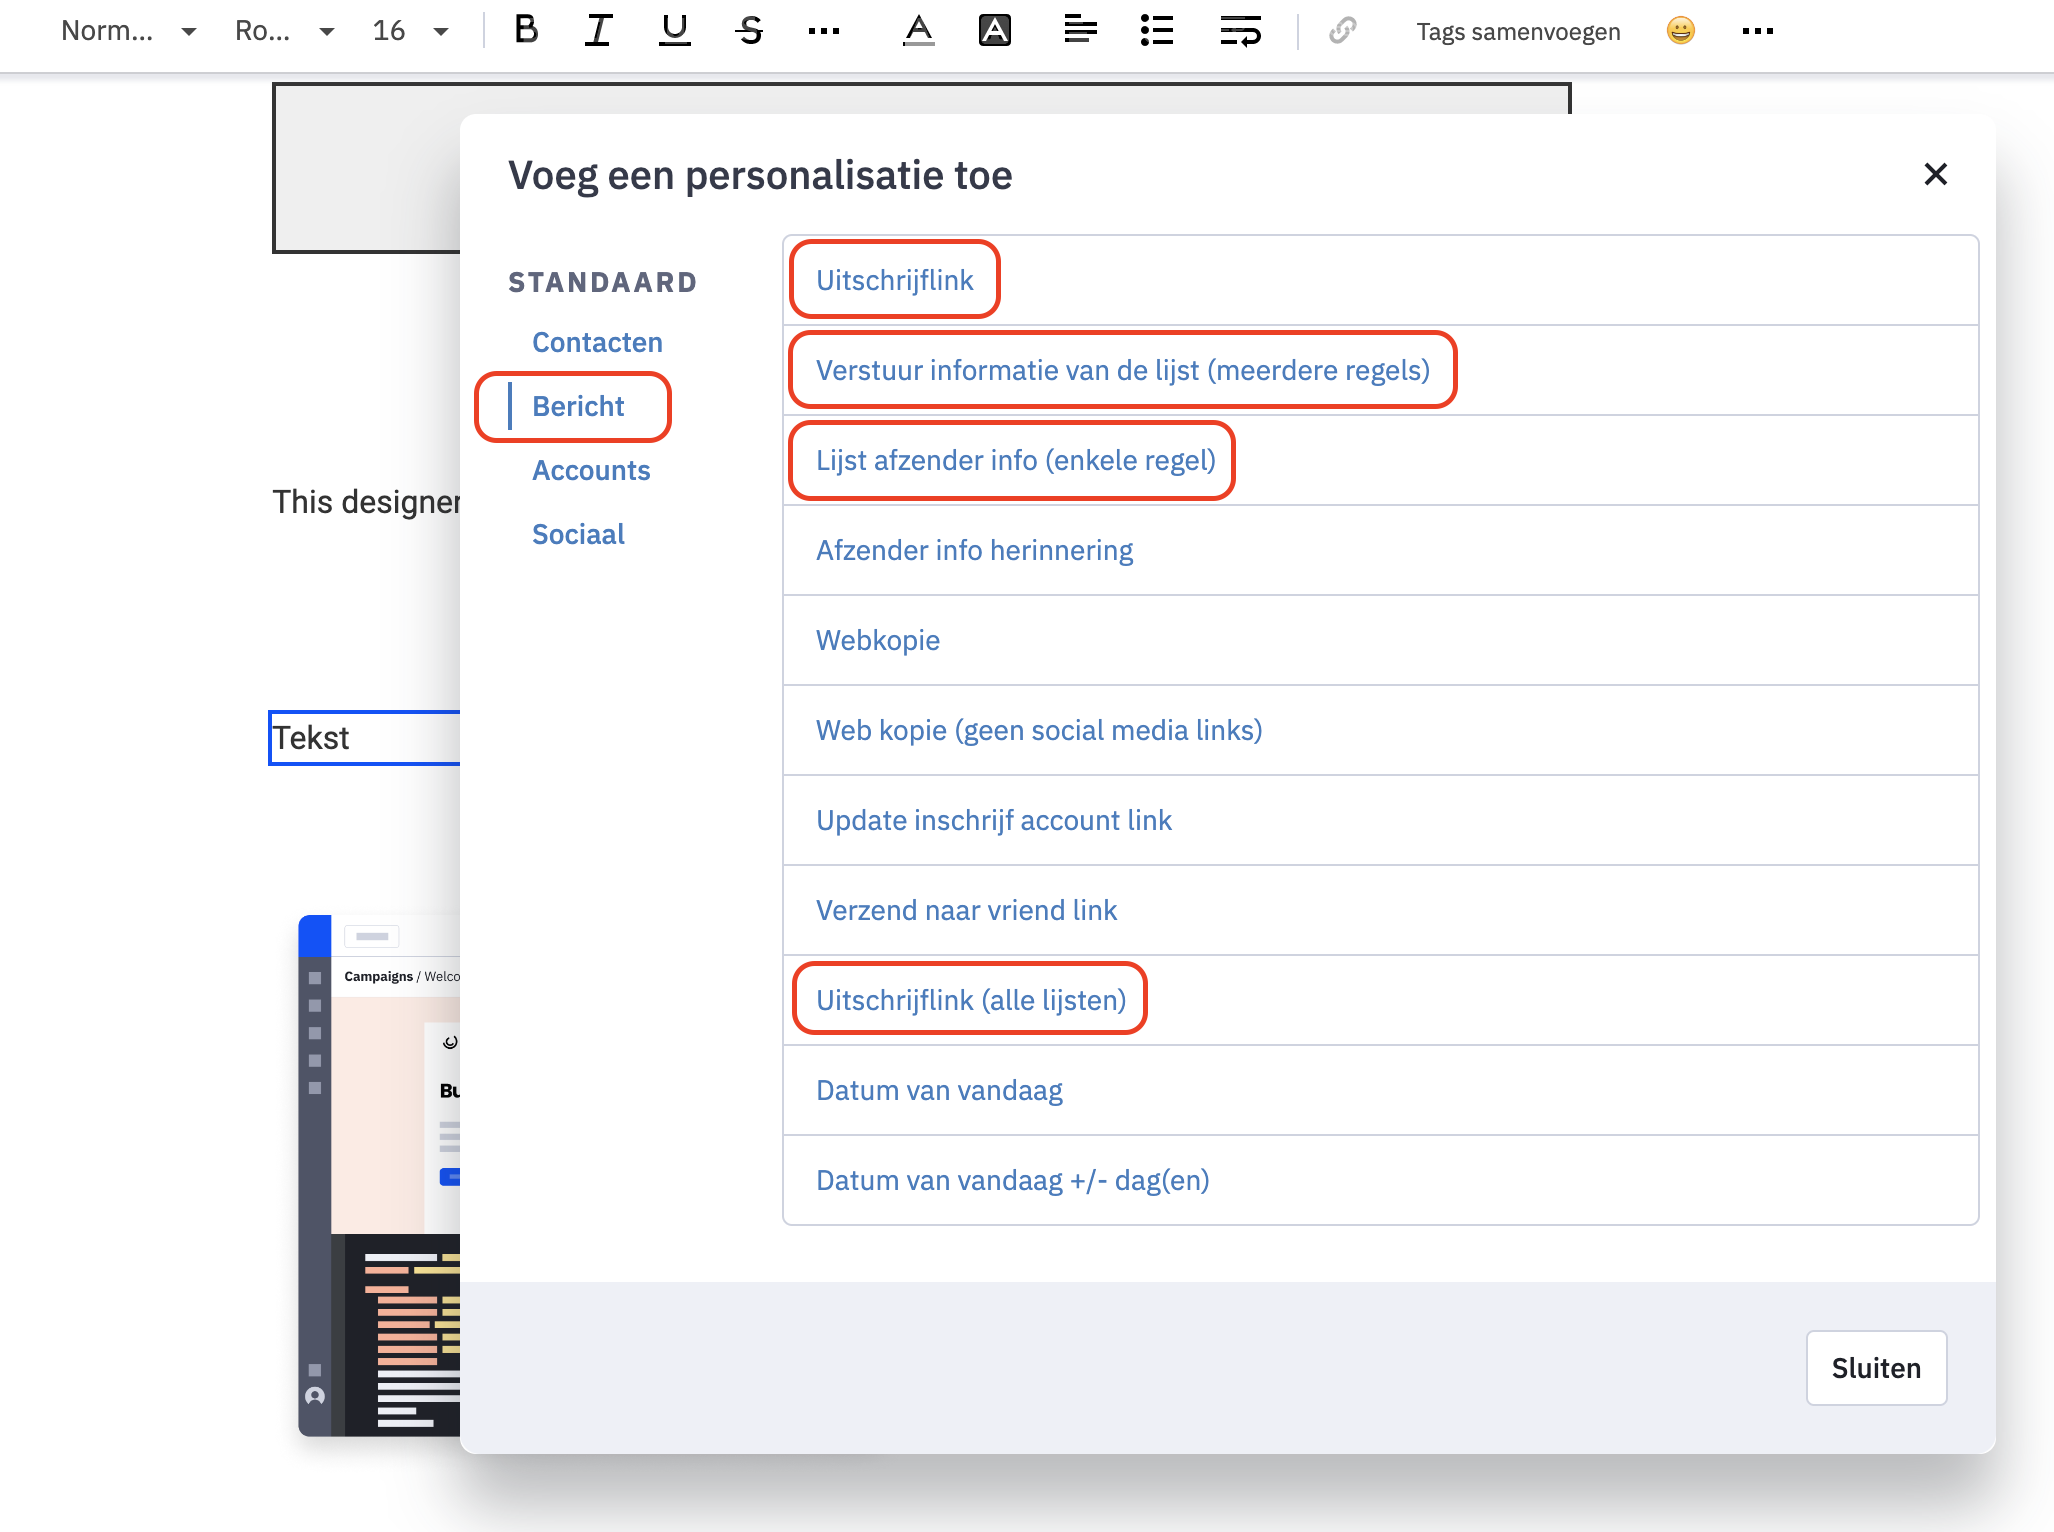This screenshot has width=2054, height=1532.
Task: Open the text color picker
Action: (918, 31)
